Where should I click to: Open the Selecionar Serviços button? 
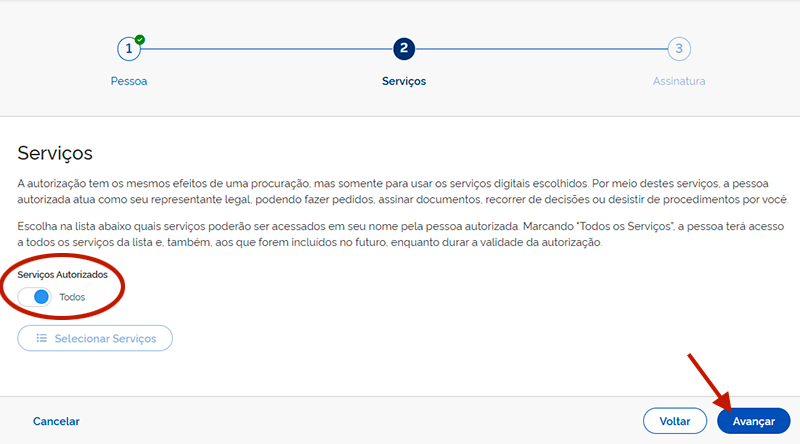[x=95, y=339]
